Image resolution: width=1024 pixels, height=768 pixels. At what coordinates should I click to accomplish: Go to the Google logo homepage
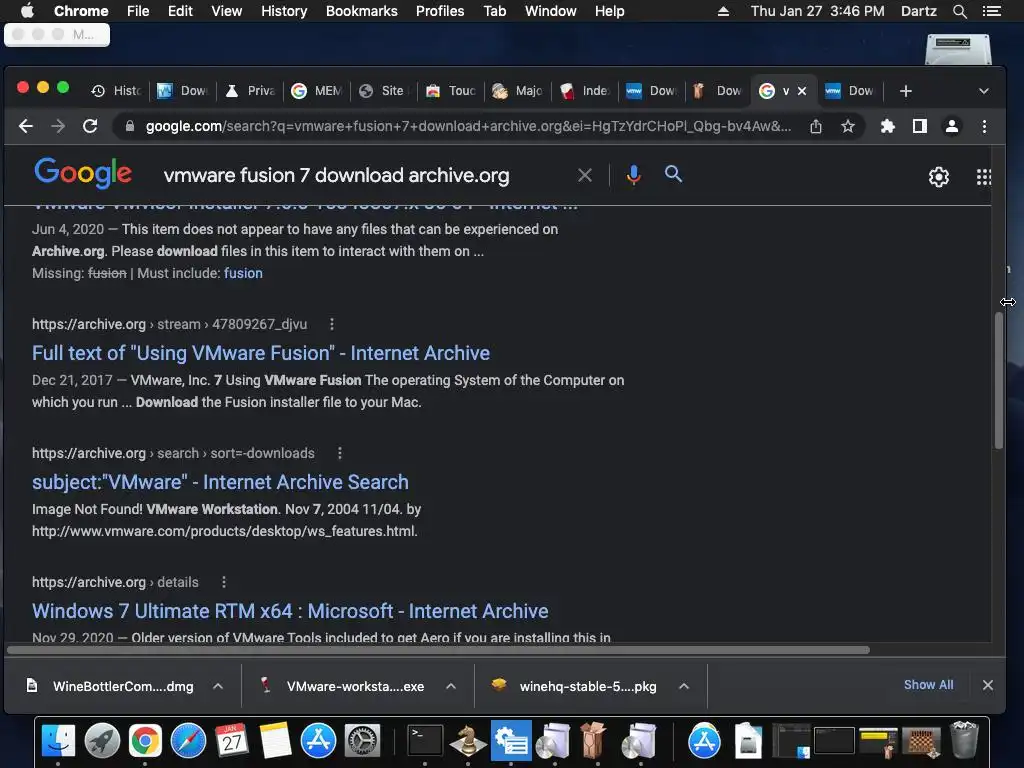[83, 172]
